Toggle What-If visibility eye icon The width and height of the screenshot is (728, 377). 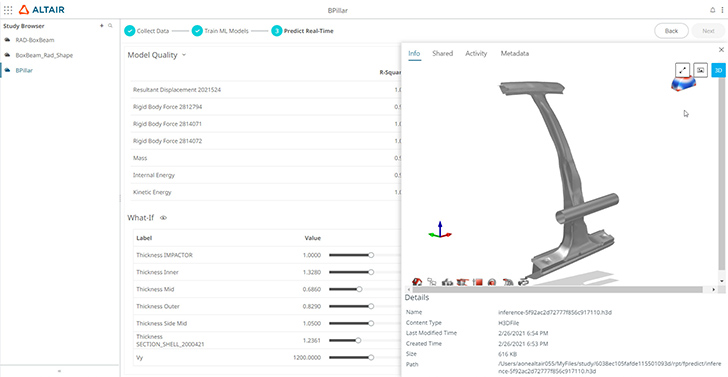(163, 217)
